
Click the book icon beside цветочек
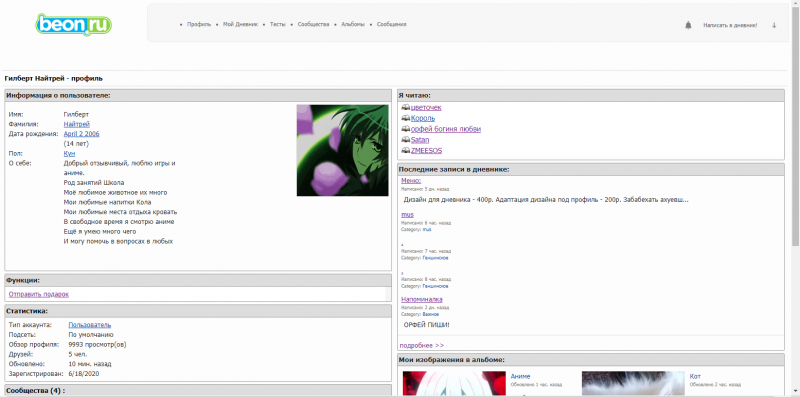[x=406, y=108]
